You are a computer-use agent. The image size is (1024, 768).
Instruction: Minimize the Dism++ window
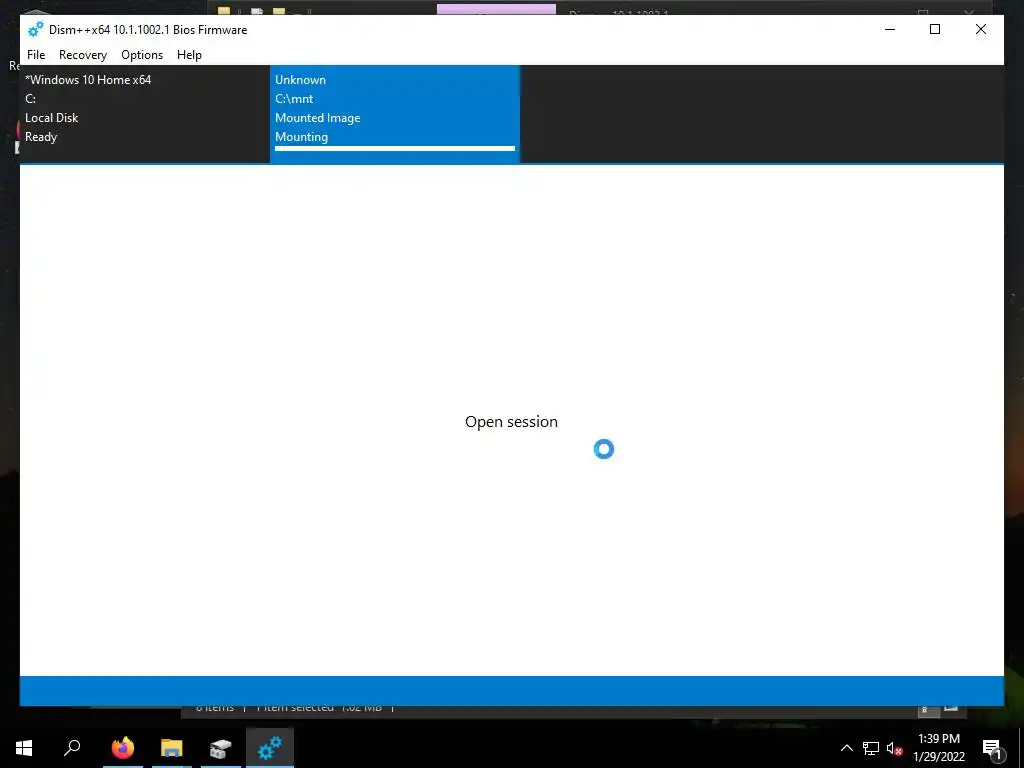(x=890, y=29)
